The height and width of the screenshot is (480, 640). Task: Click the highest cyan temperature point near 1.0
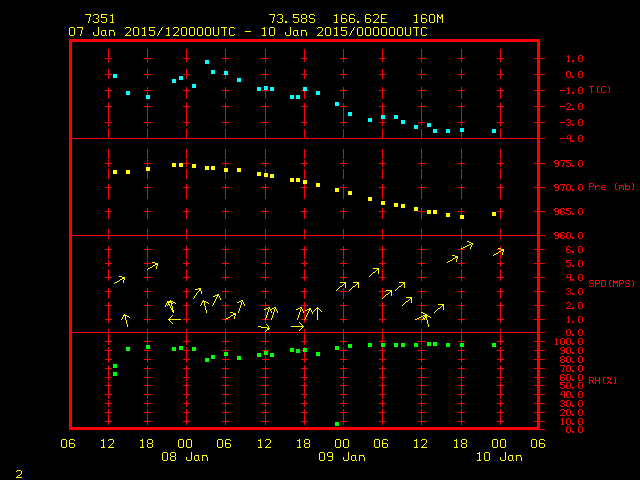point(207,62)
